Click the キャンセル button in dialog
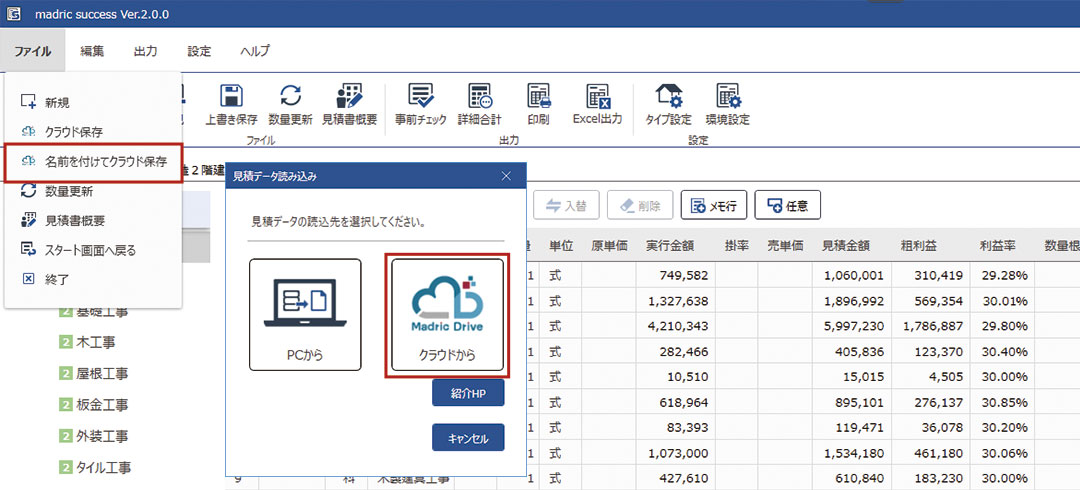The width and height of the screenshot is (1080, 490). (468, 437)
